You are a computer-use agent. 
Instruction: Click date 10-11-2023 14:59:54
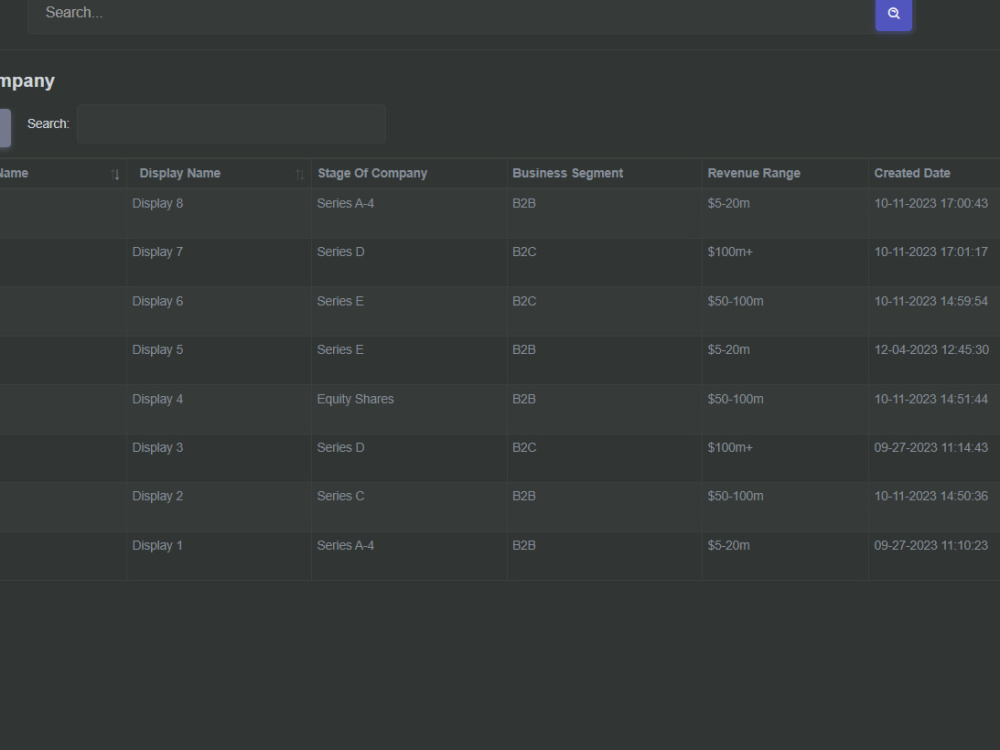tap(931, 301)
